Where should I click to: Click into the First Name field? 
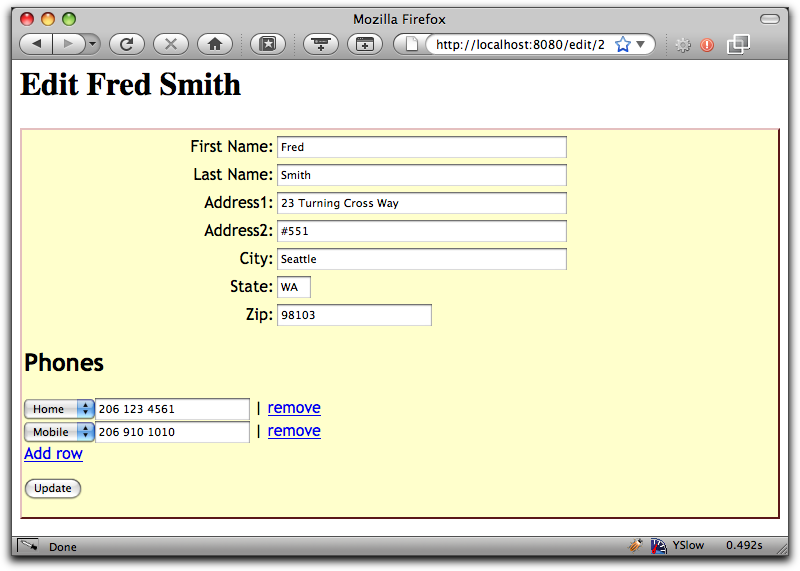[421, 147]
